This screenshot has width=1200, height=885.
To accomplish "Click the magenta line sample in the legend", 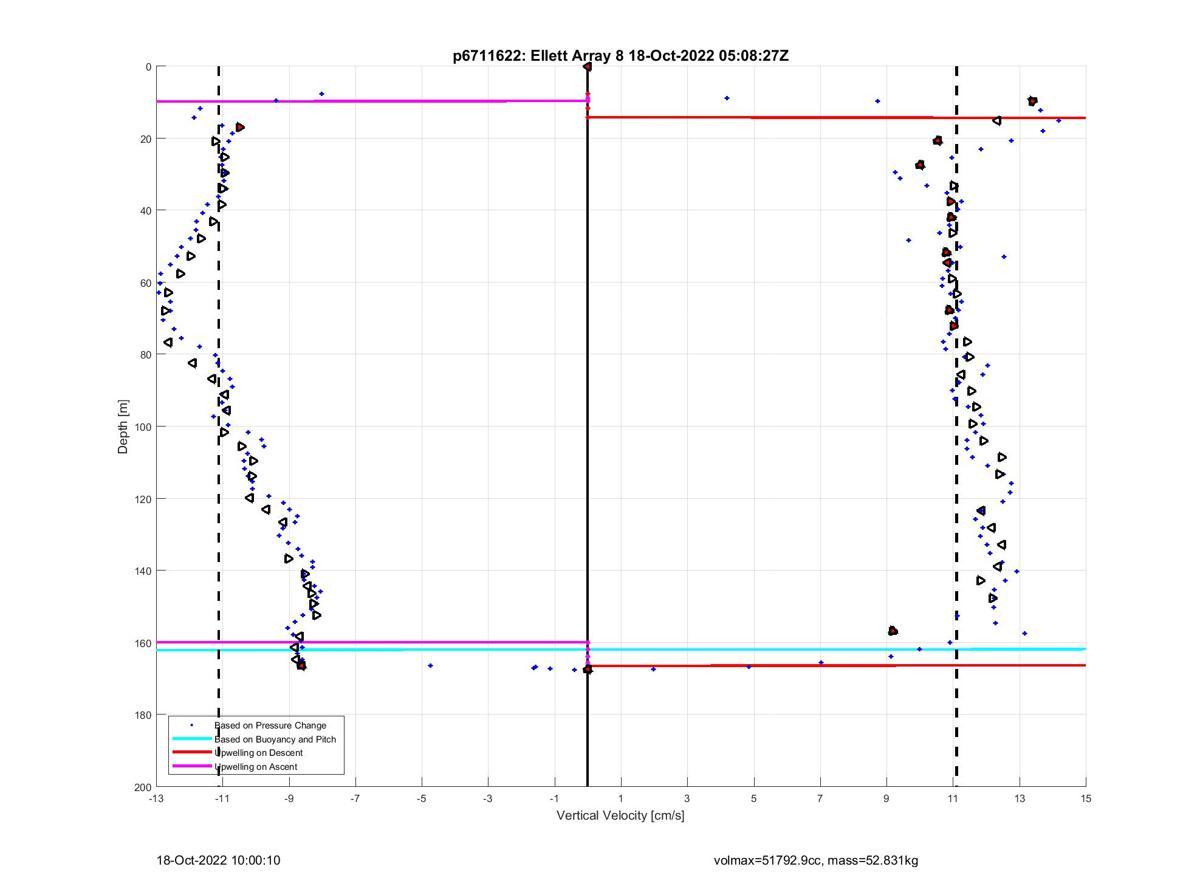I will [192, 767].
